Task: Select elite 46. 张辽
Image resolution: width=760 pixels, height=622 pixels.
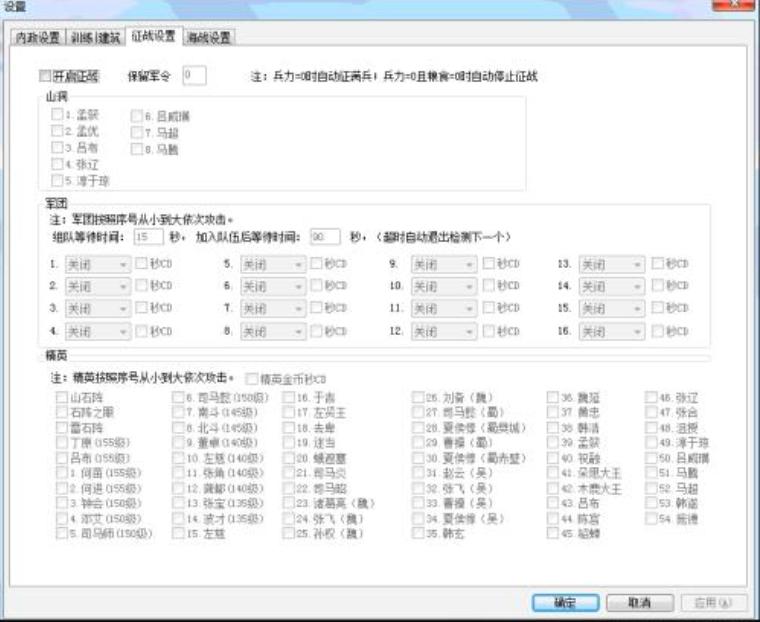Action: pos(651,398)
